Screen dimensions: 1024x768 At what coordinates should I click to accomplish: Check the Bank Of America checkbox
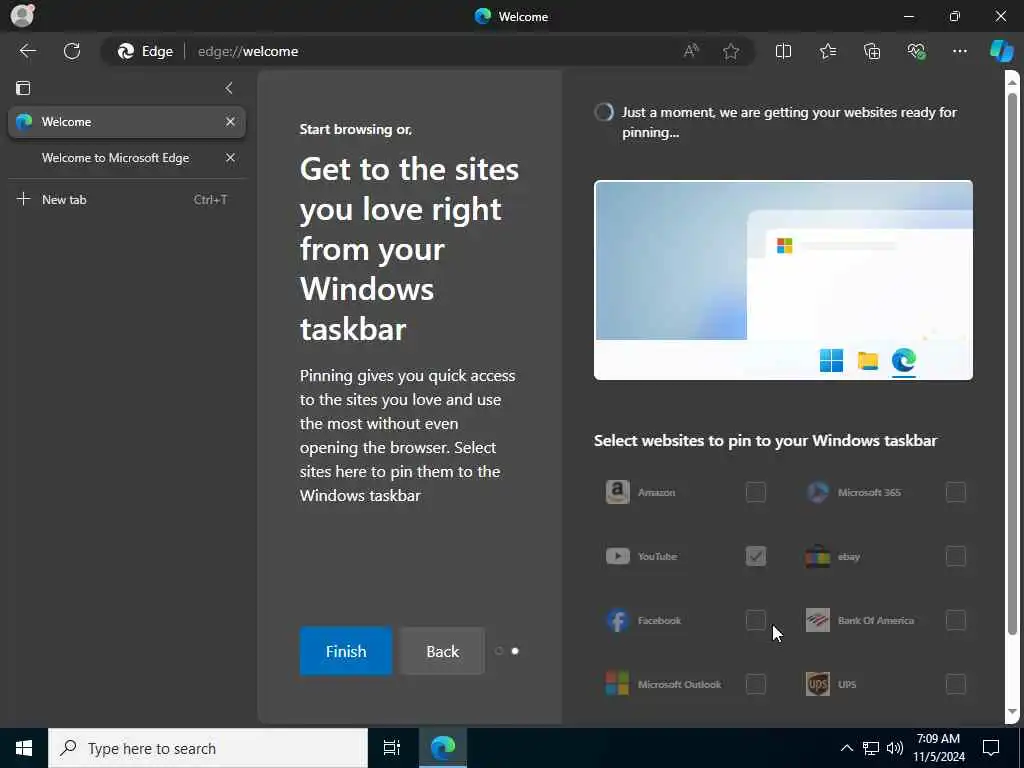(955, 620)
